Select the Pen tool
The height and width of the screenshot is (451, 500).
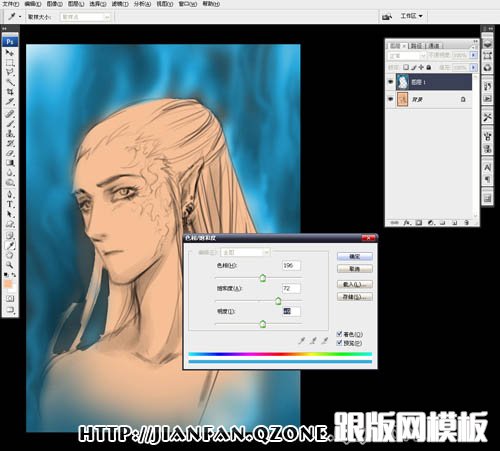click(x=10, y=194)
